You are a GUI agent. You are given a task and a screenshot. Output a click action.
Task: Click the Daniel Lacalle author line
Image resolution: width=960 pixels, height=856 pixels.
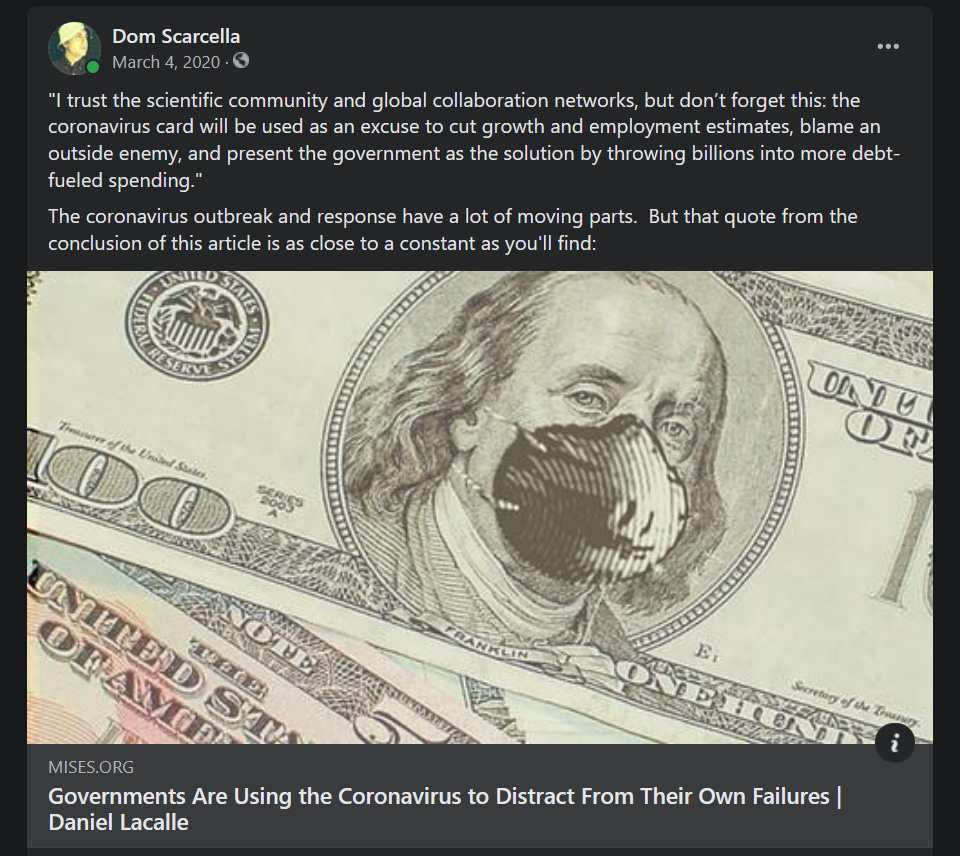(x=118, y=822)
